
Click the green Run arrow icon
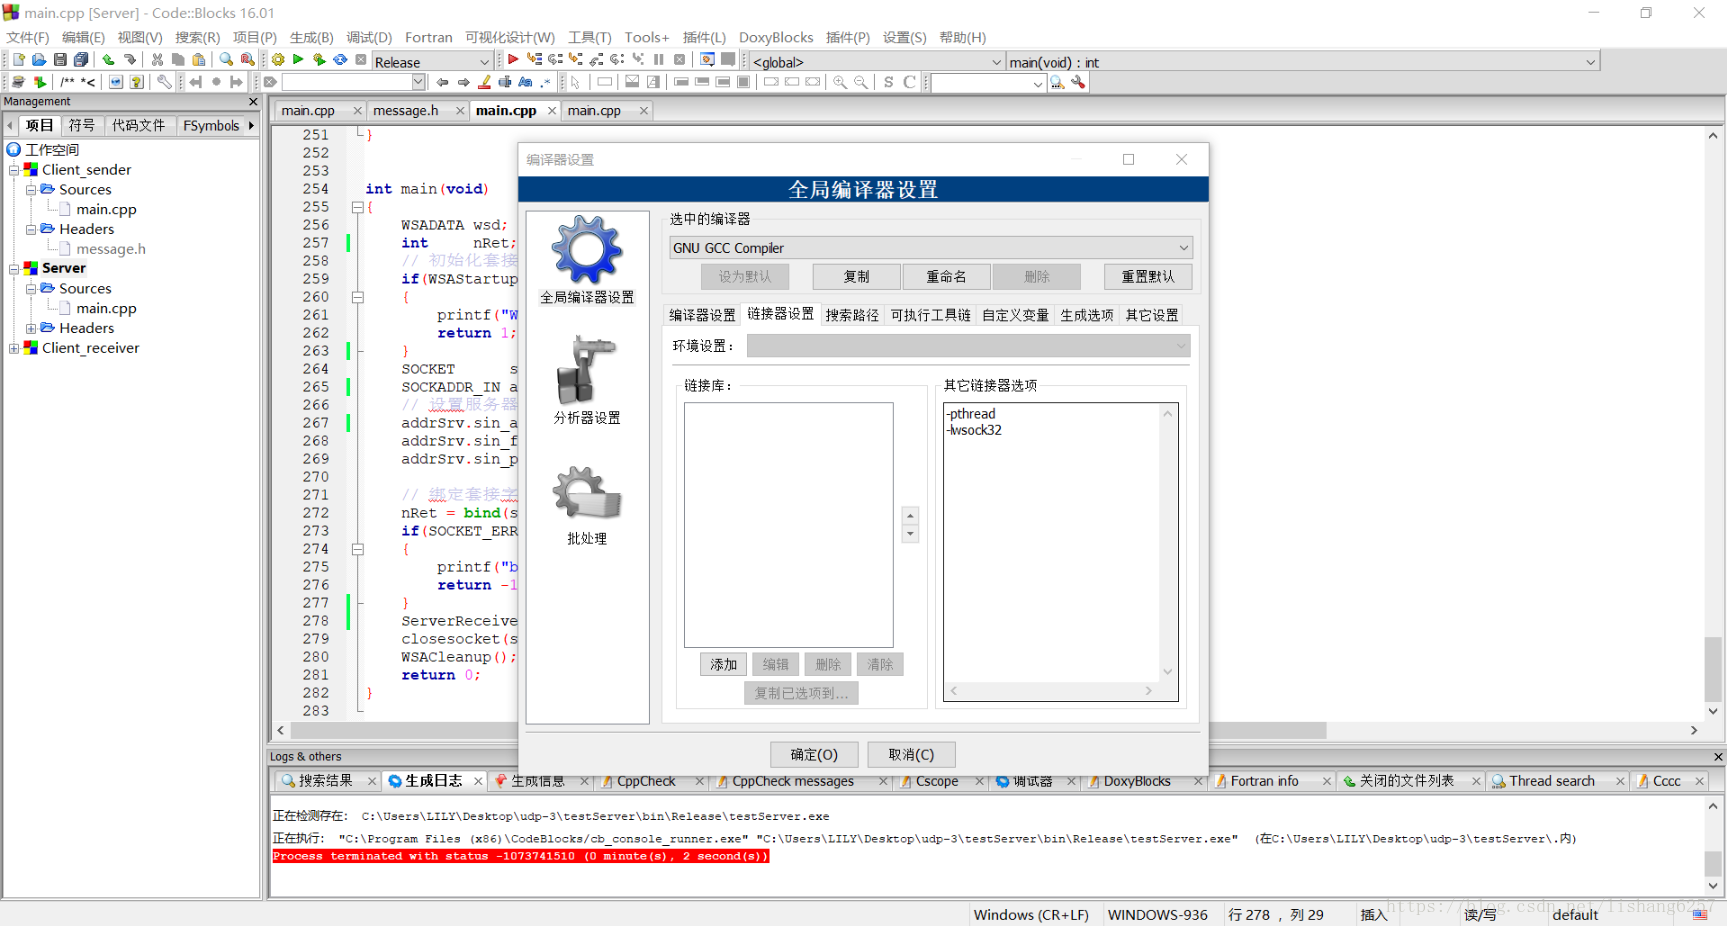(x=298, y=60)
